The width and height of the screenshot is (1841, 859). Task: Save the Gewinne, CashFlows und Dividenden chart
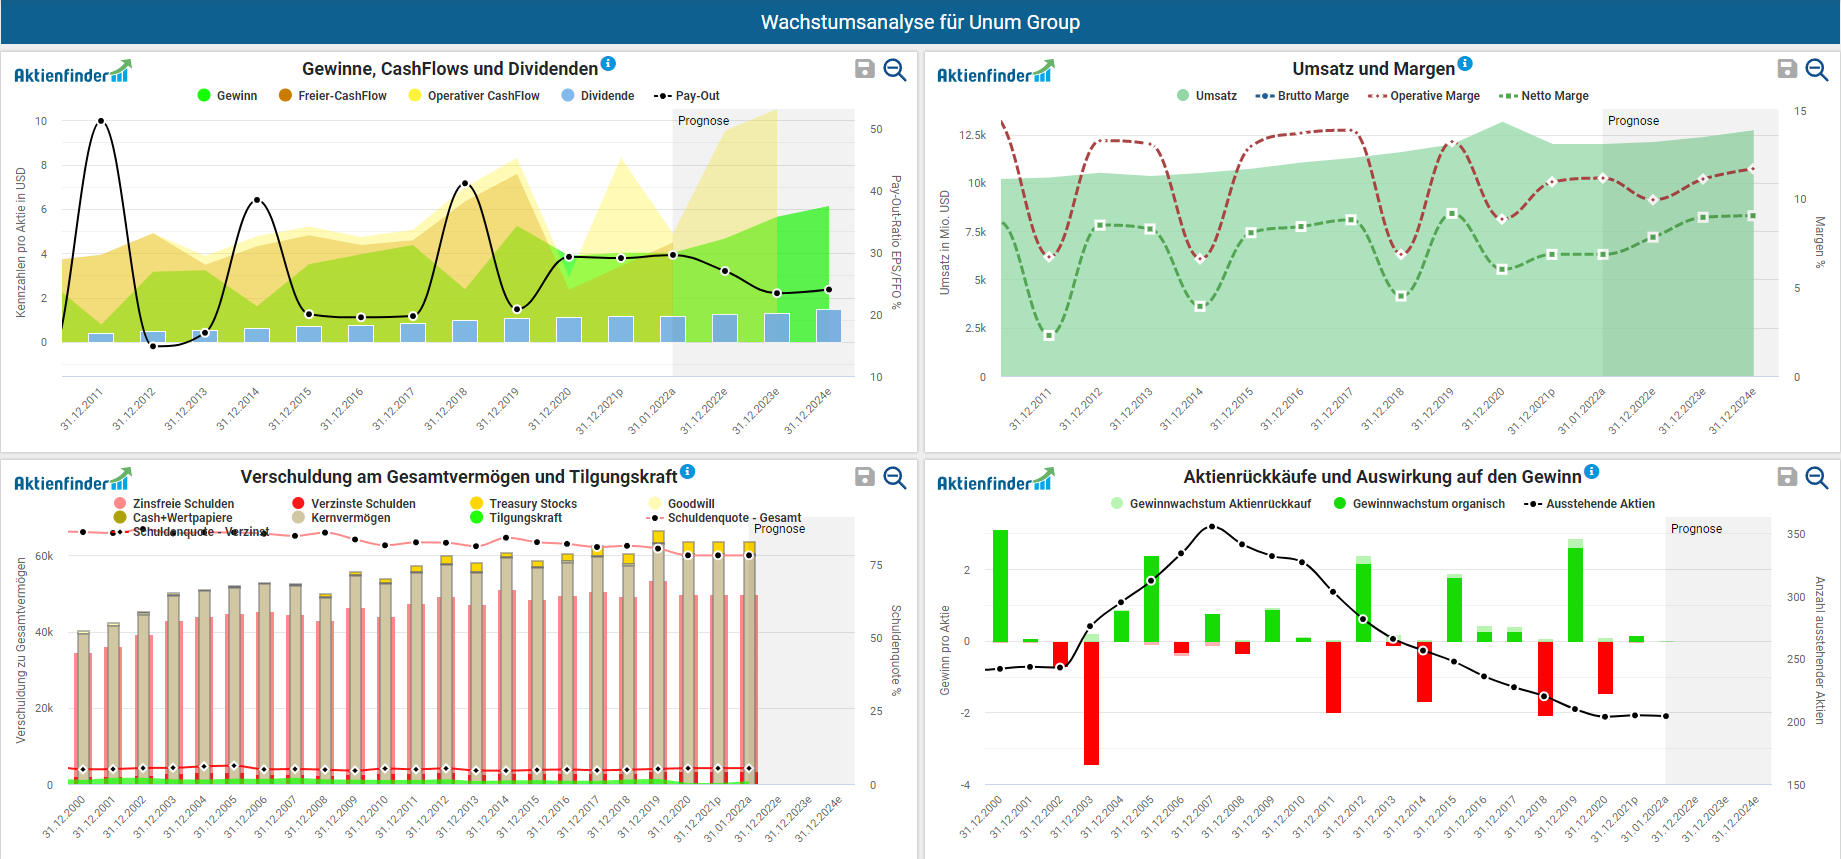865,69
